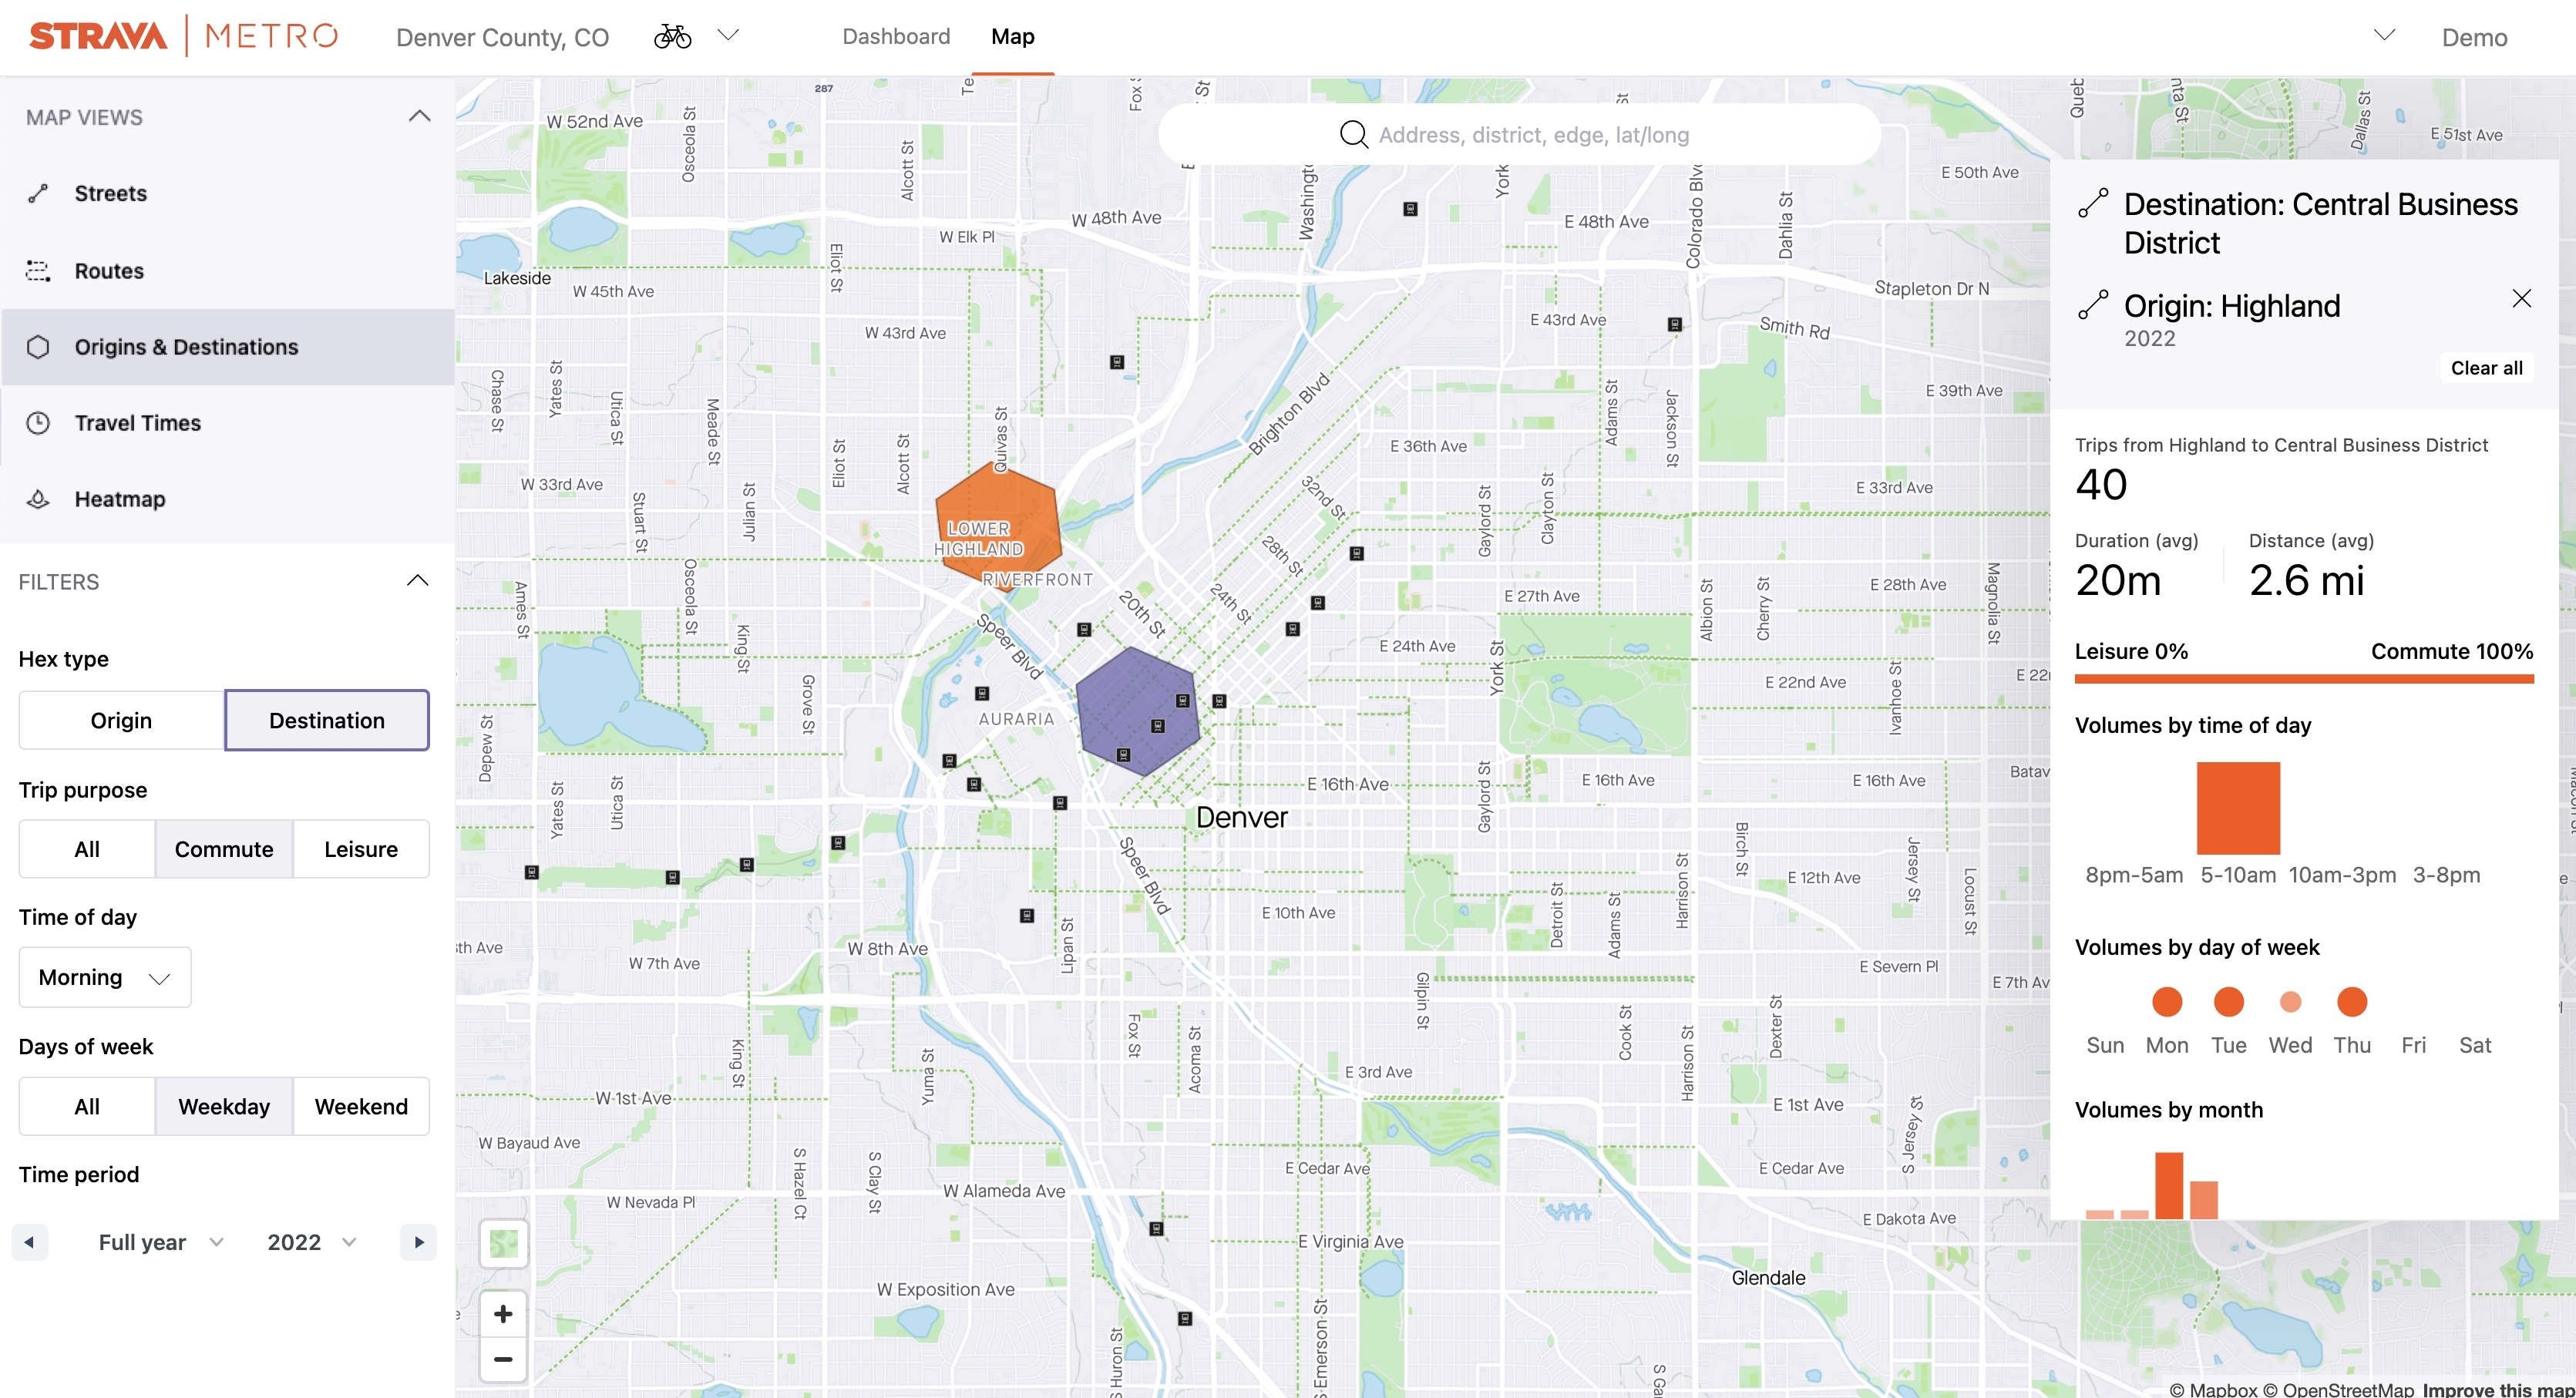Collapse the Filters section
This screenshot has width=2576, height=1398.
[417, 581]
